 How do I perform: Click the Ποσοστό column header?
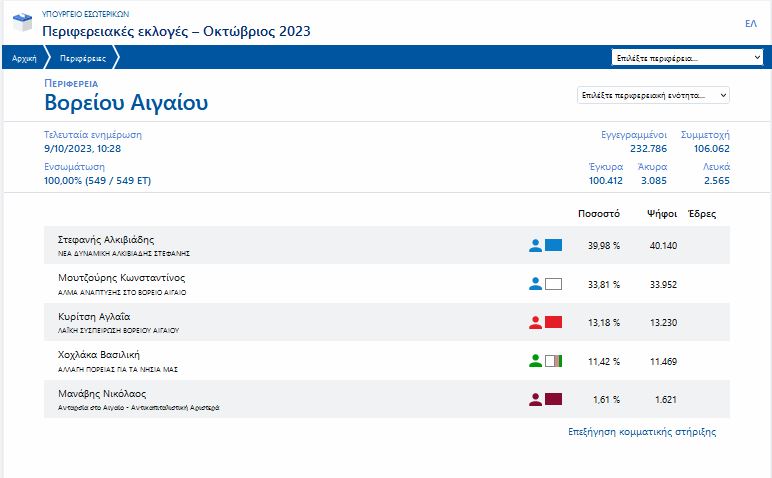600,214
